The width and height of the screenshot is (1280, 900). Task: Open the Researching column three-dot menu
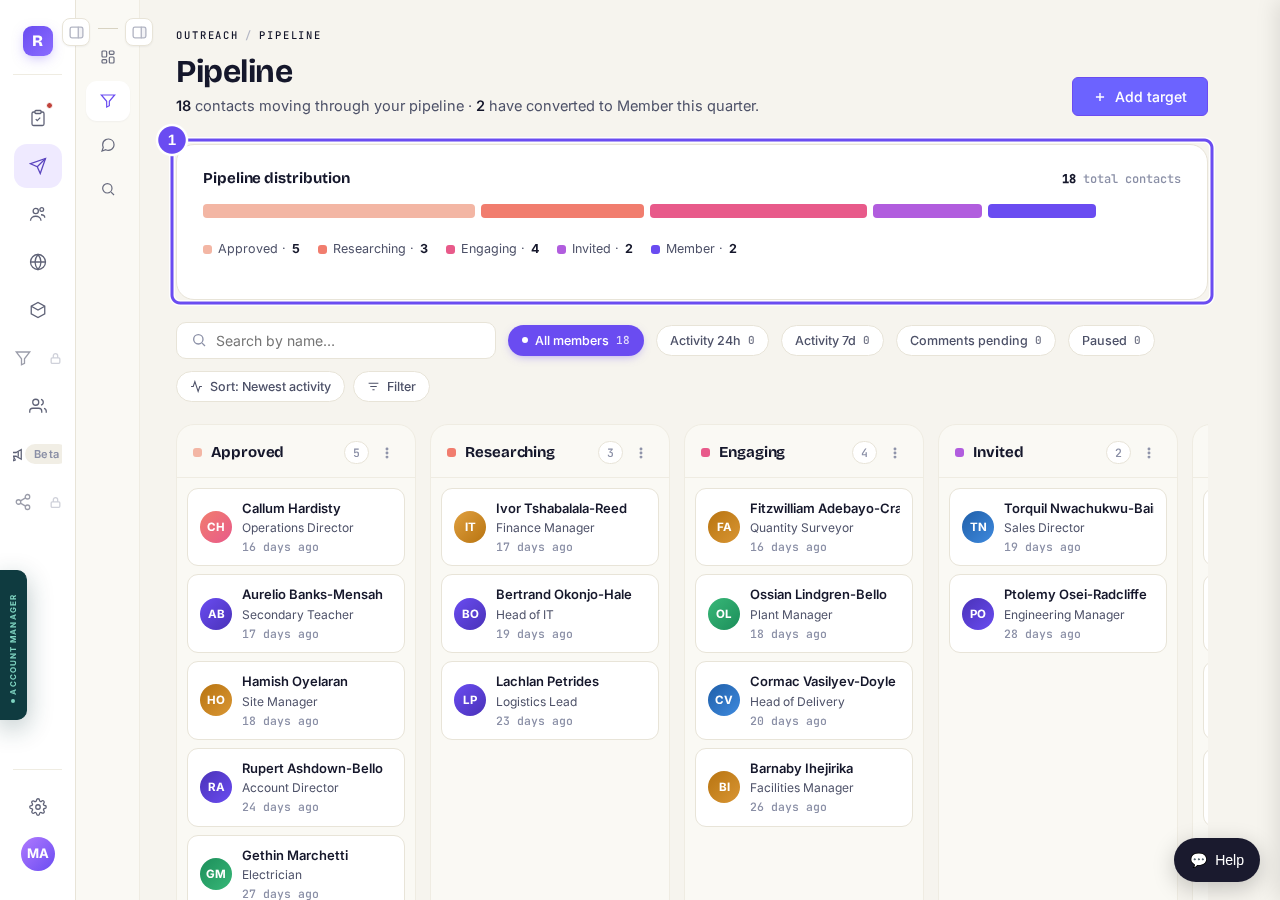point(641,453)
